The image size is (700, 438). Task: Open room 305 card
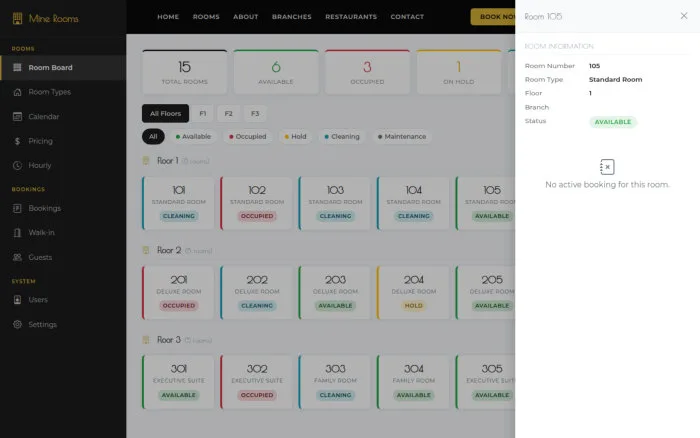pyautogui.click(x=485, y=382)
